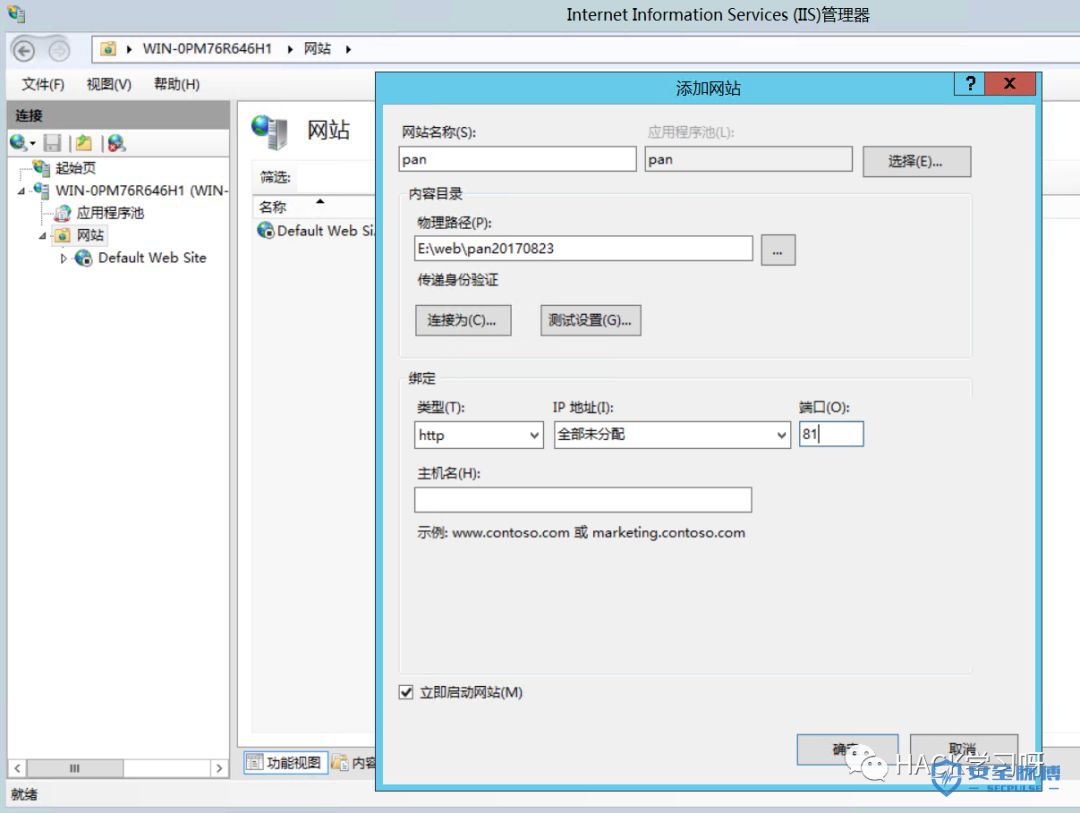This screenshot has width=1080, height=813.
Task: Click the help question mark button in dialog
Action: point(970,84)
